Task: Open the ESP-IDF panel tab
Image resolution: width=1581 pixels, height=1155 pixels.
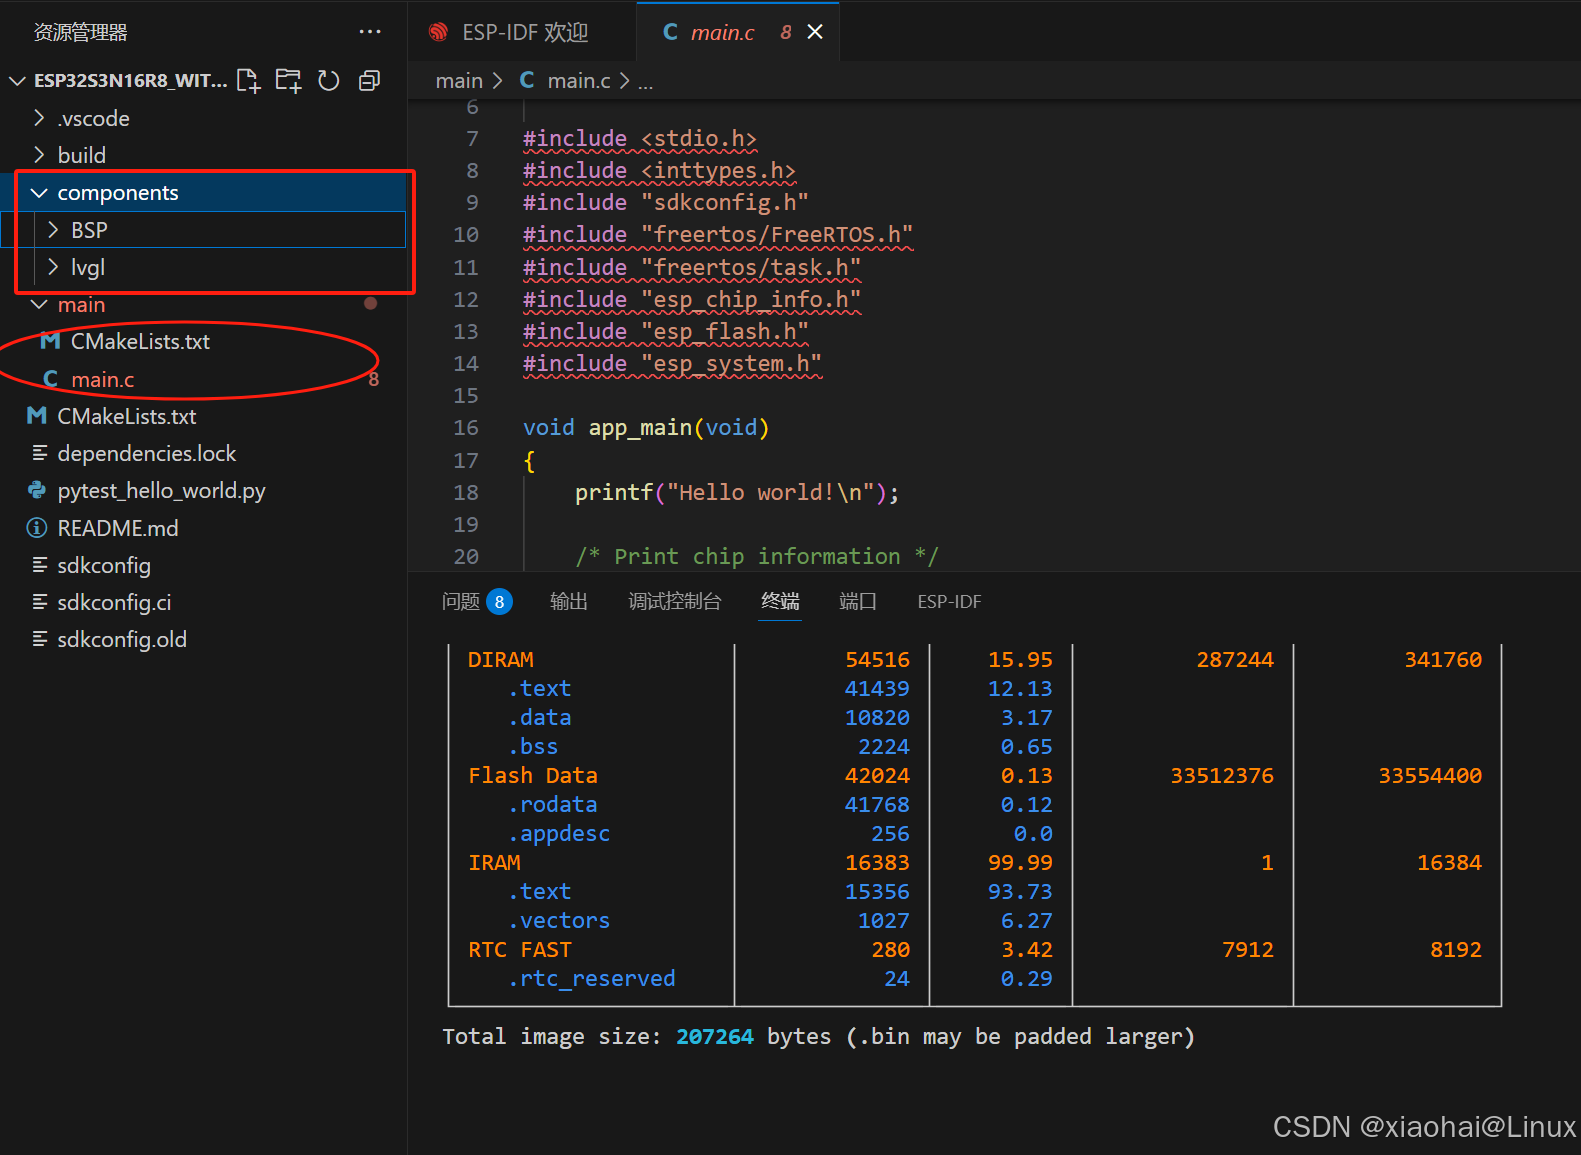Action: (949, 601)
